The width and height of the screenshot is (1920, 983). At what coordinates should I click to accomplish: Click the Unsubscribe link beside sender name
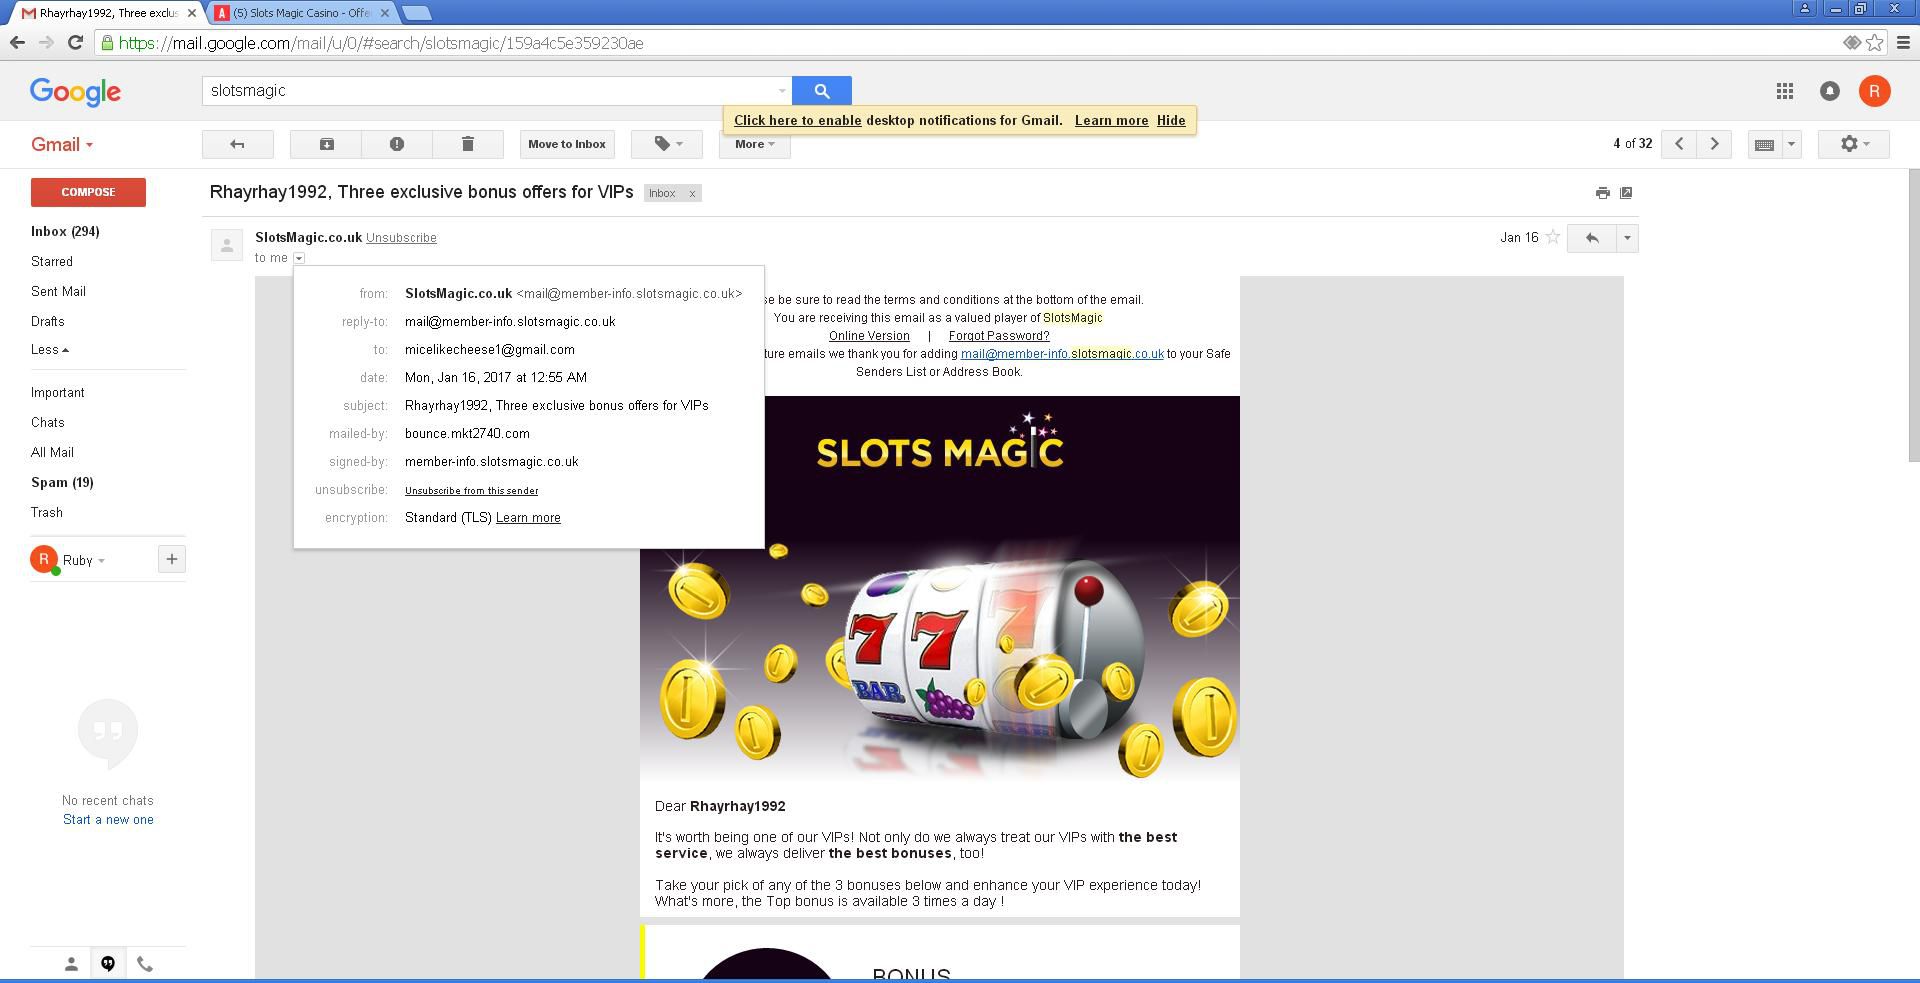coord(401,238)
